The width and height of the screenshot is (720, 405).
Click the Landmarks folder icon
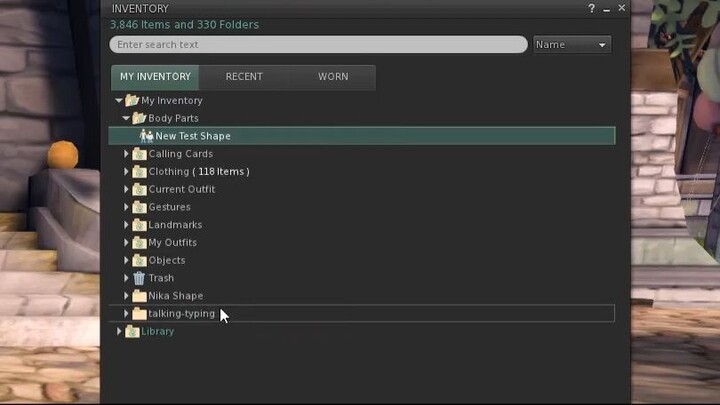coord(139,225)
